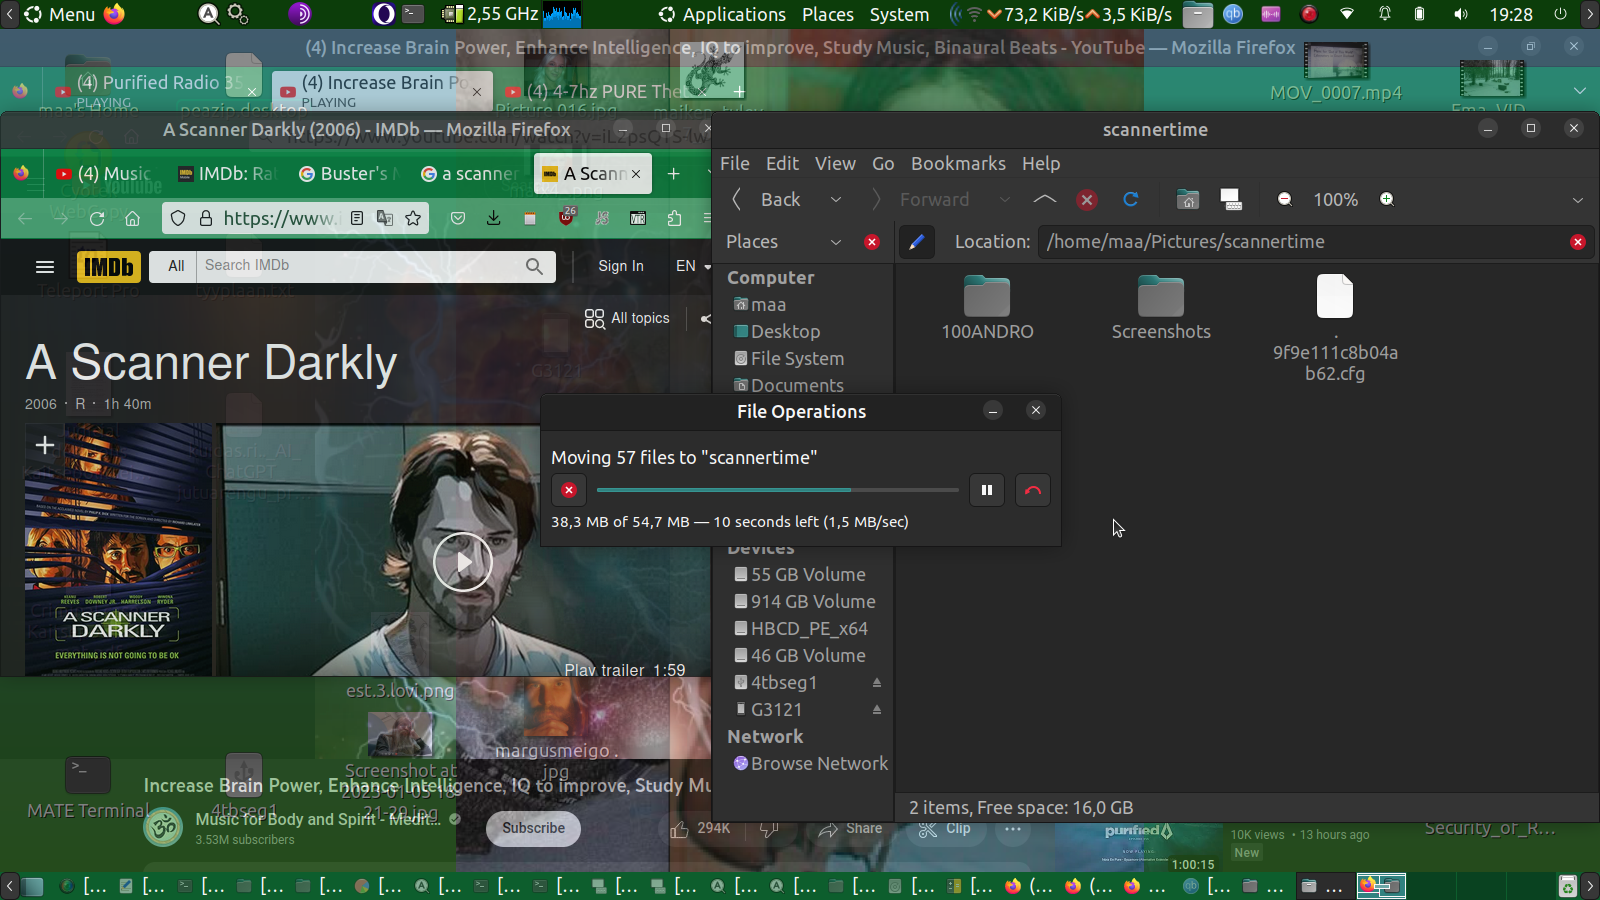Subscribe to the YouTube channel
Viewport: 1600px width, 900px height.
[x=533, y=829]
